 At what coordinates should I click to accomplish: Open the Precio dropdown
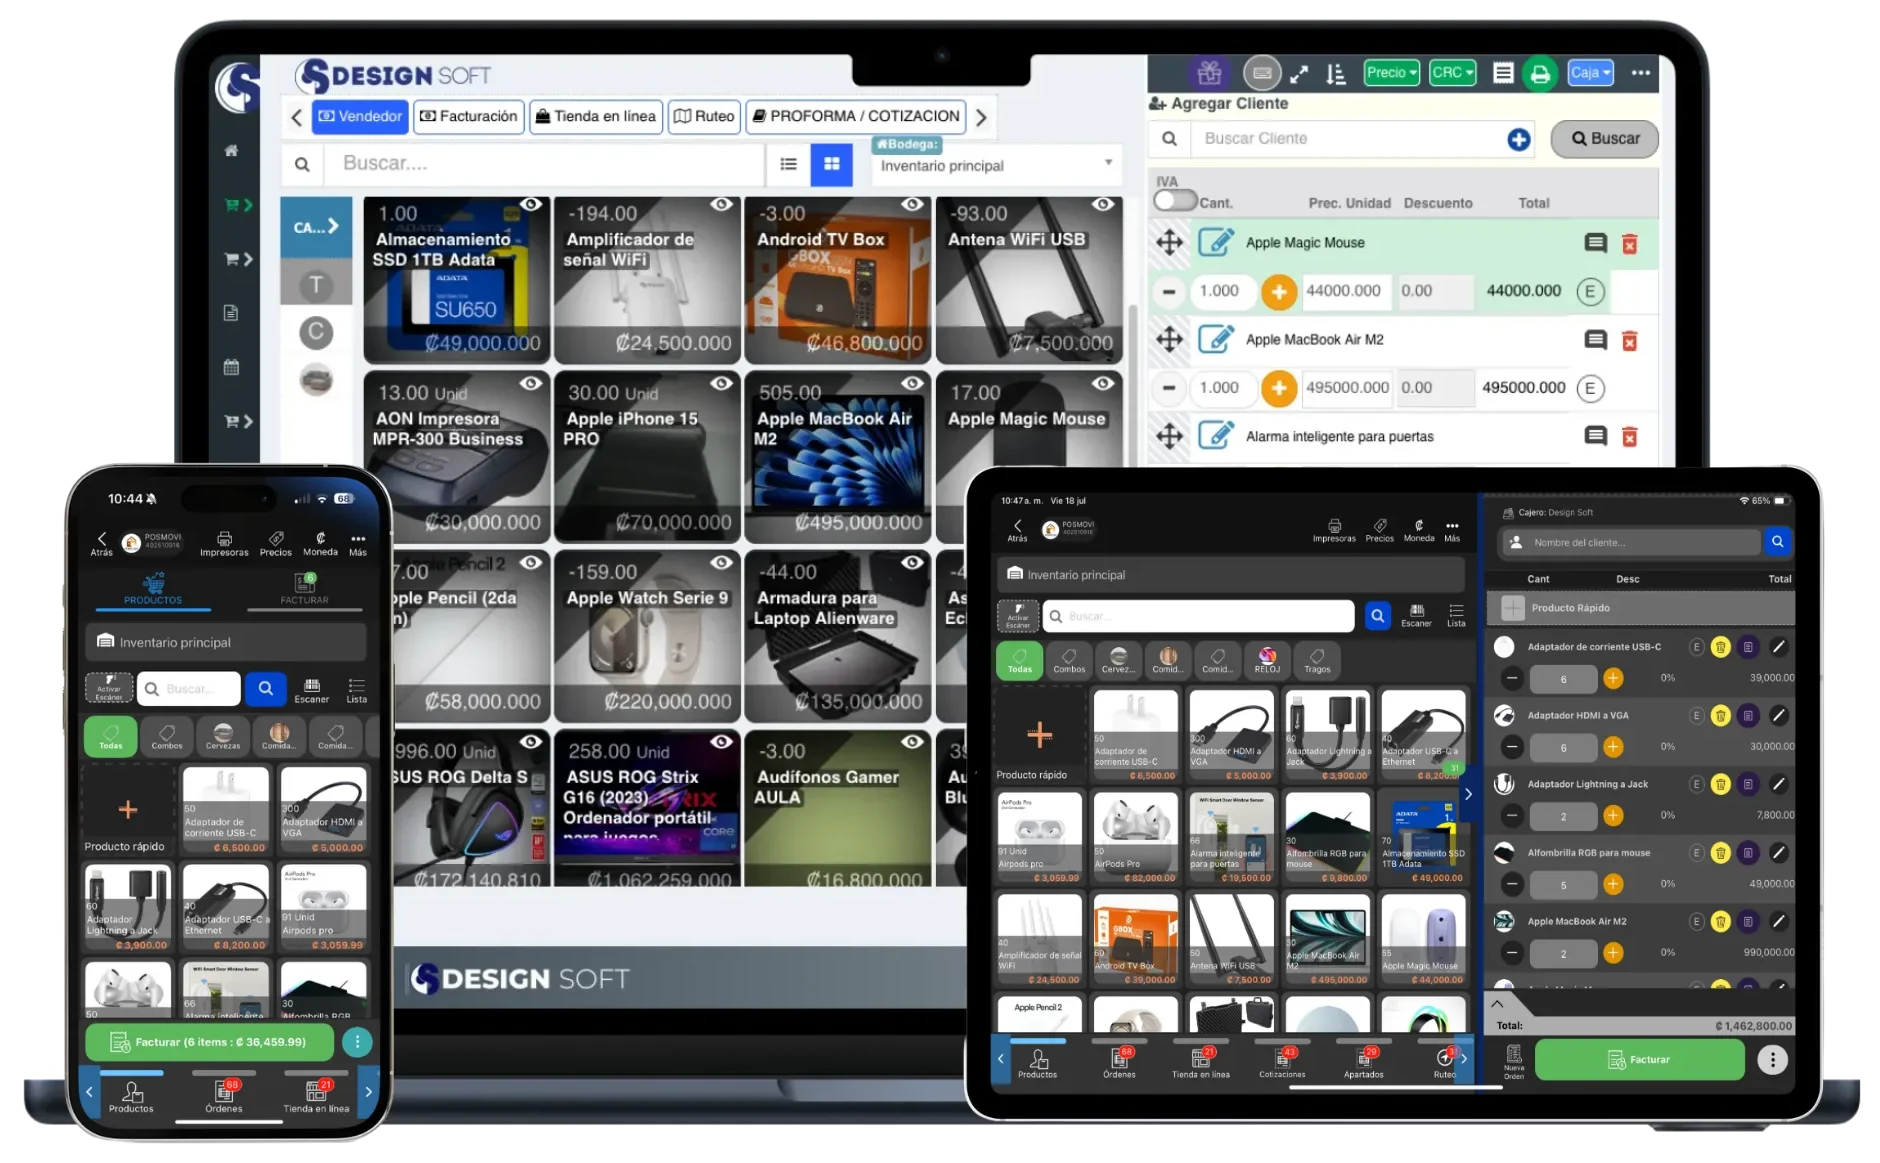pyautogui.click(x=1391, y=73)
